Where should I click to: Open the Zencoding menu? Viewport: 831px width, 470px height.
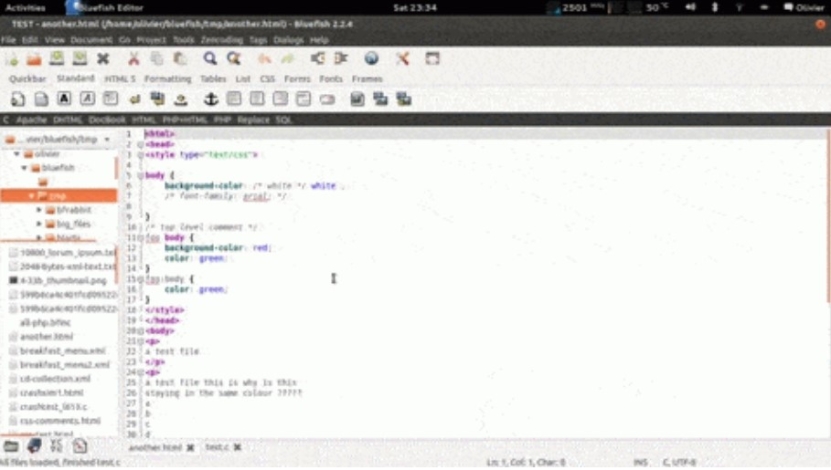tap(222, 40)
